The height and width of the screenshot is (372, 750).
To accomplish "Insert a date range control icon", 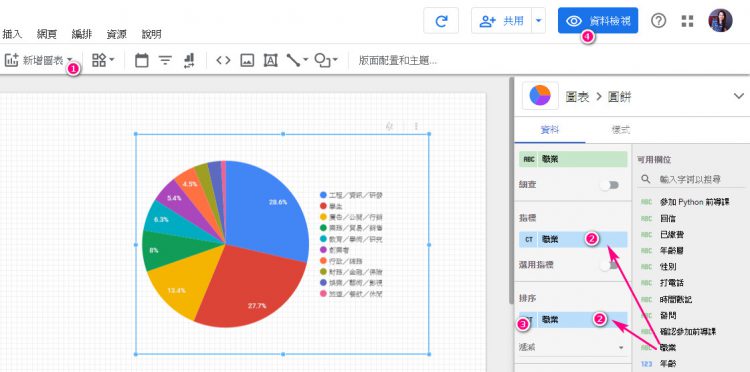I will point(142,60).
